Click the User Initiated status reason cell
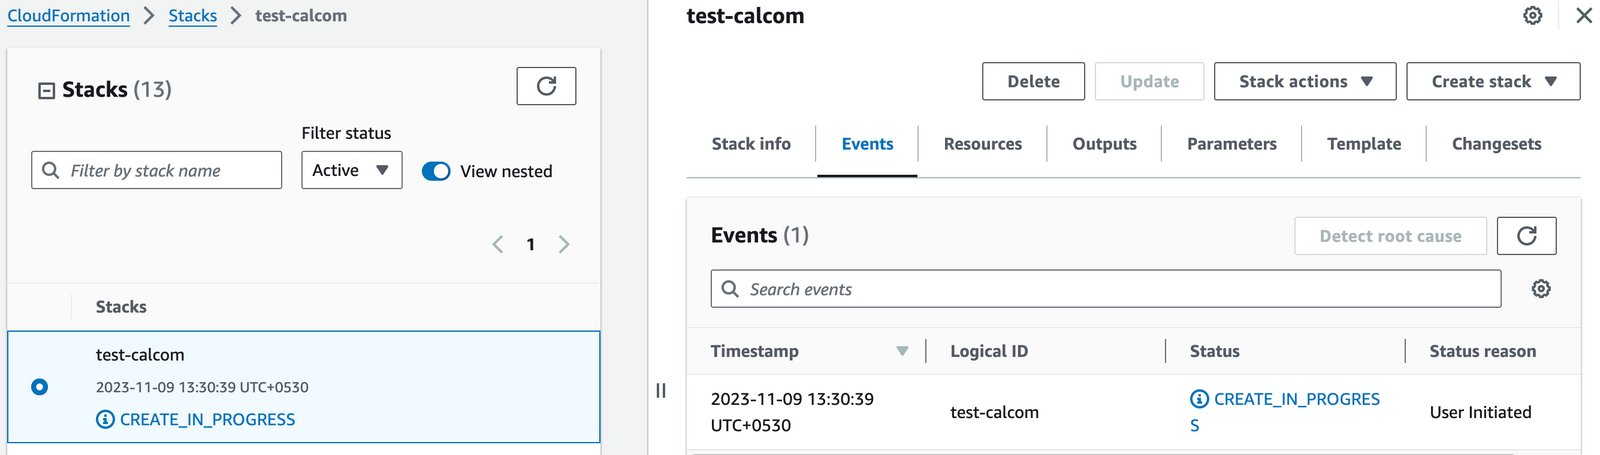 (1480, 412)
